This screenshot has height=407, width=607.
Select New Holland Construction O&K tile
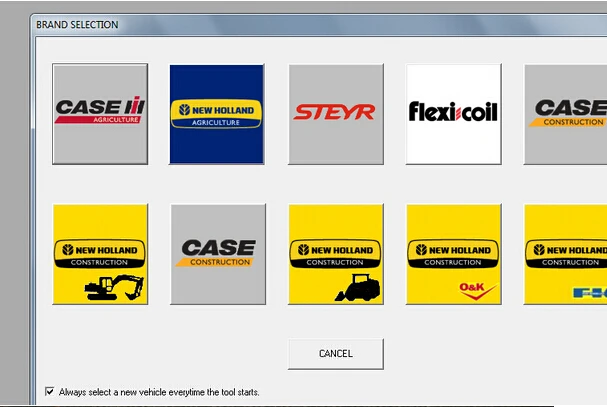[453, 254]
